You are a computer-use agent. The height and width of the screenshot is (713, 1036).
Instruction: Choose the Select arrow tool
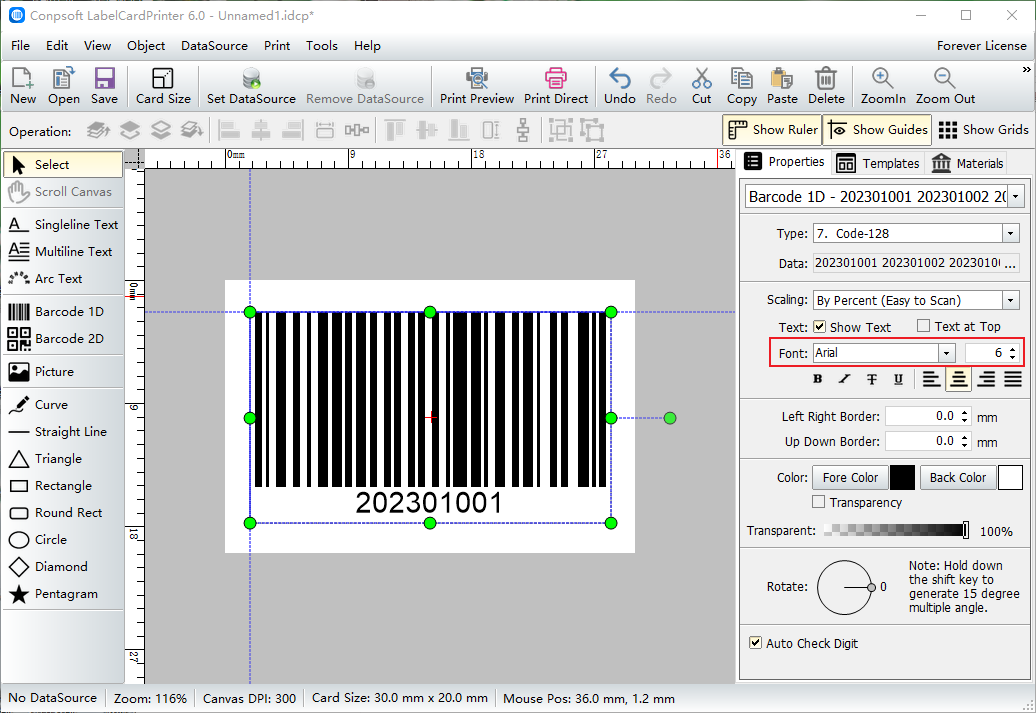point(63,165)
